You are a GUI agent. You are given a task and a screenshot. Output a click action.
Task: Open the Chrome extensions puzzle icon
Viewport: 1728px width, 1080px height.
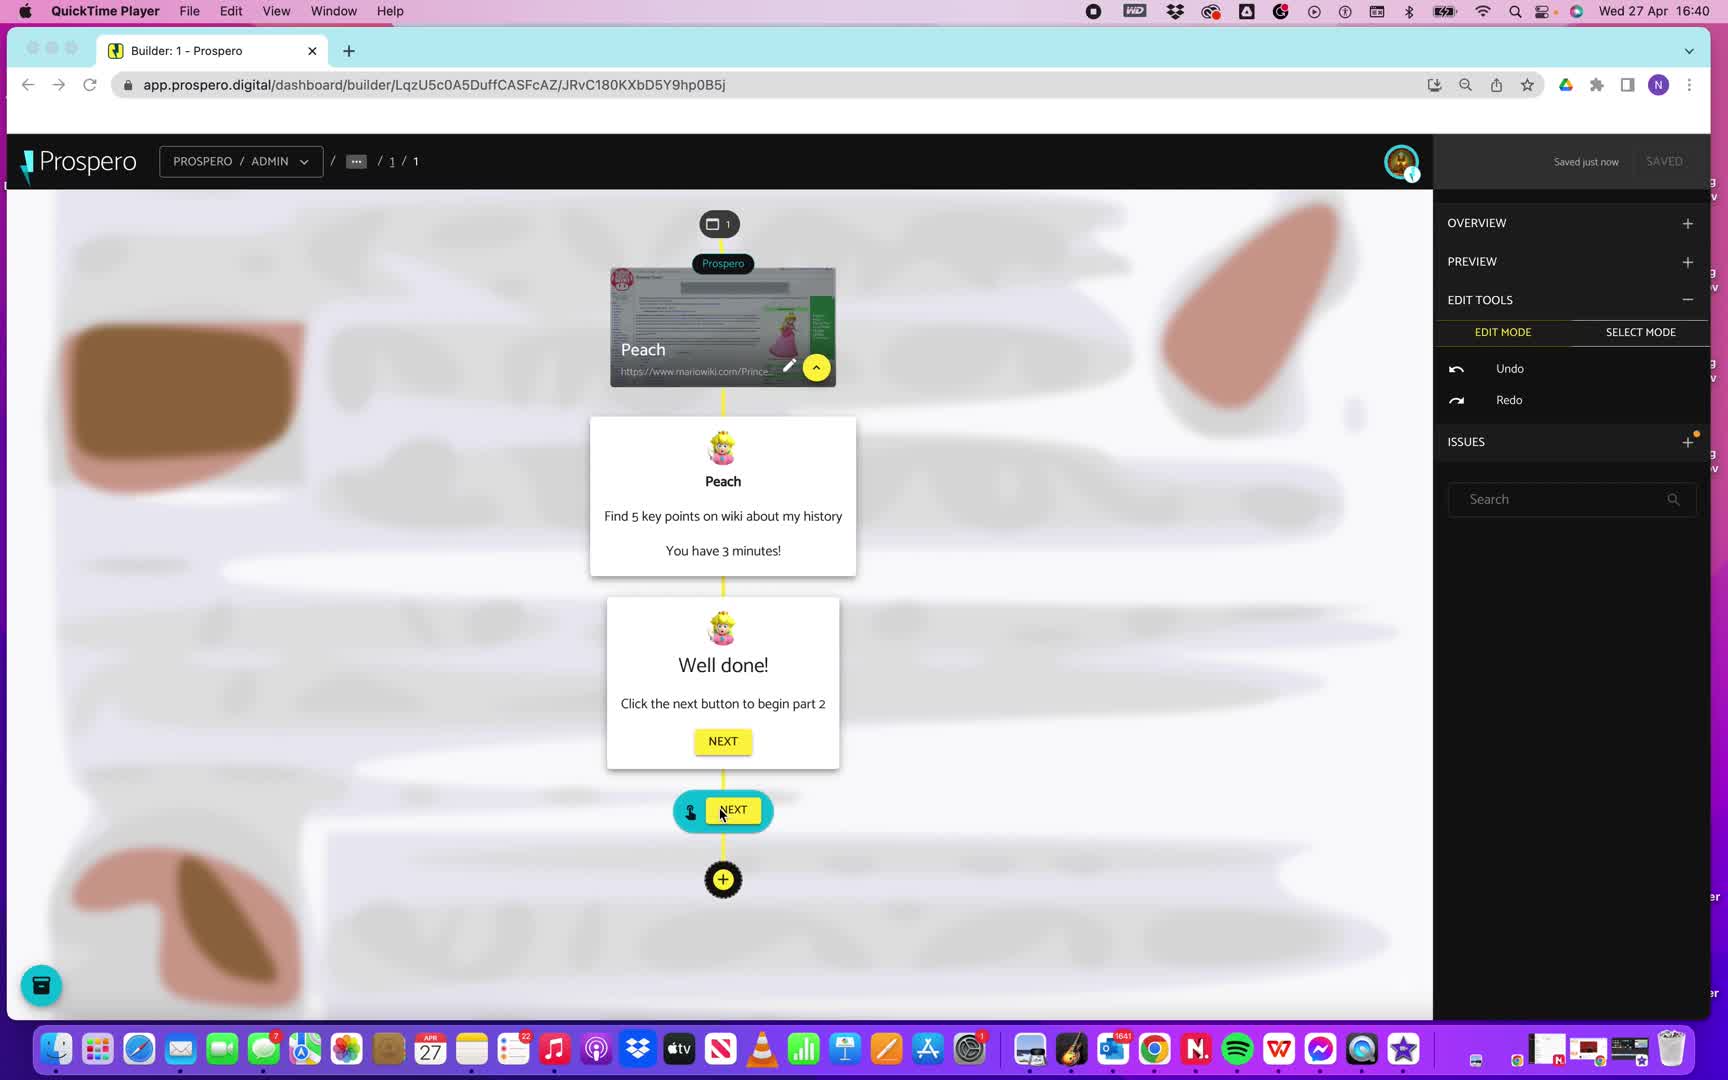pyautogui.click(x=1597, y=85)
